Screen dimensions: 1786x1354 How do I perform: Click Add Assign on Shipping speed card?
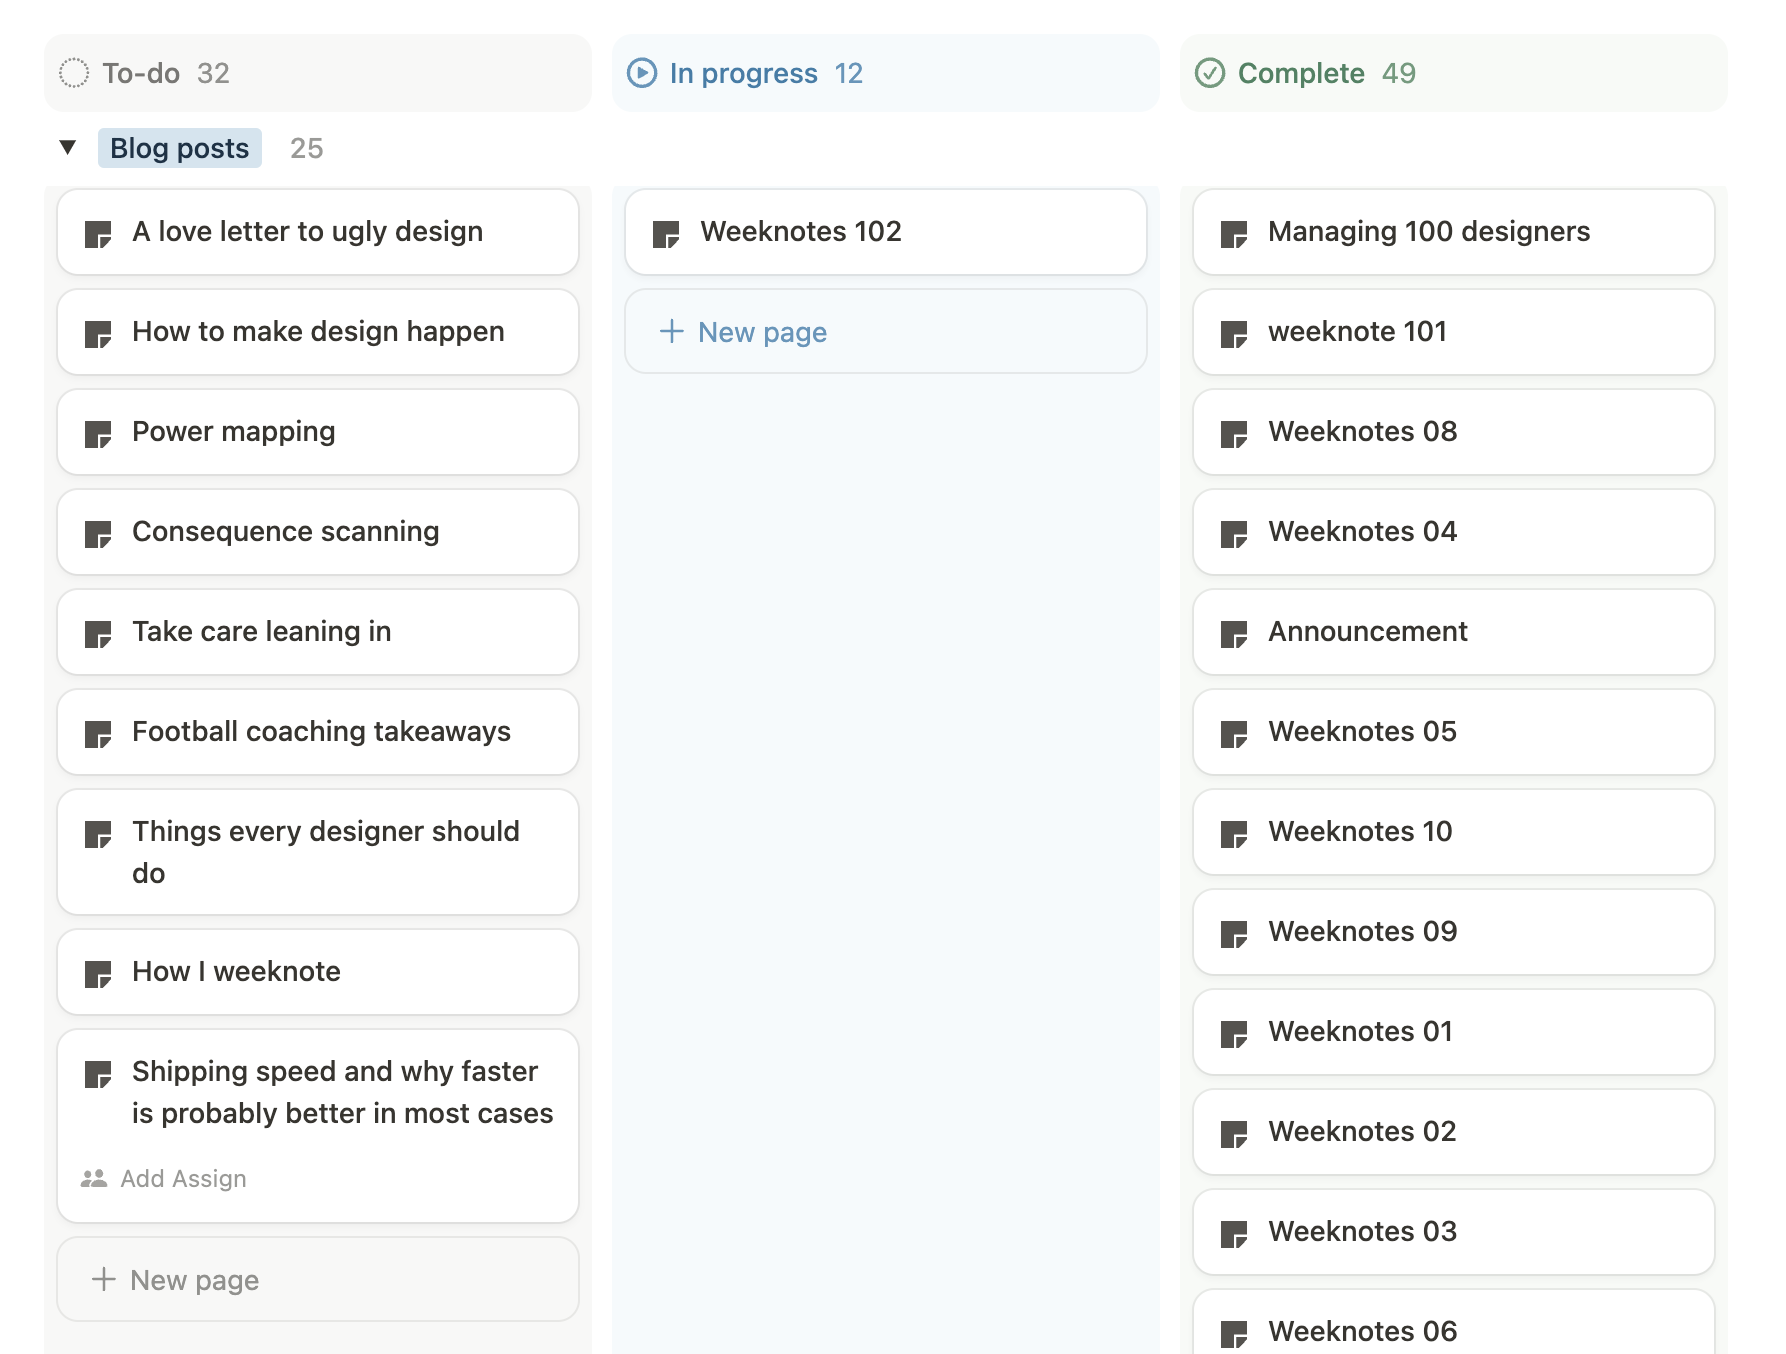[183, 1179]
